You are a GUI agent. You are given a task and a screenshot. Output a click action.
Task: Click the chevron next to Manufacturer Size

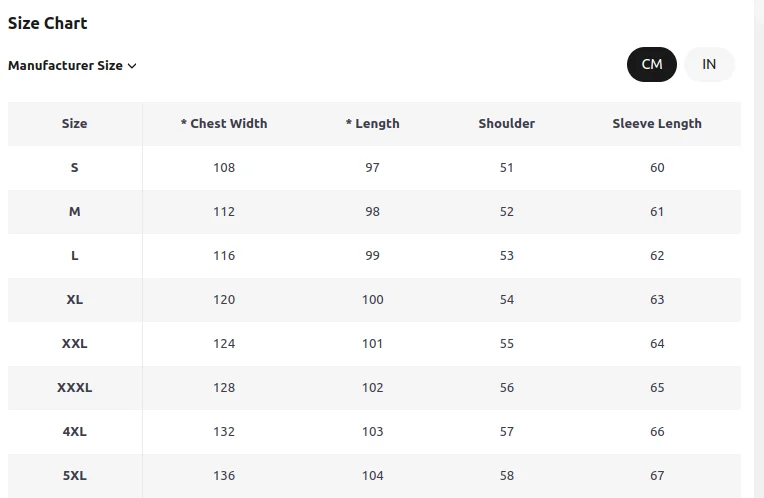point(132,66)
